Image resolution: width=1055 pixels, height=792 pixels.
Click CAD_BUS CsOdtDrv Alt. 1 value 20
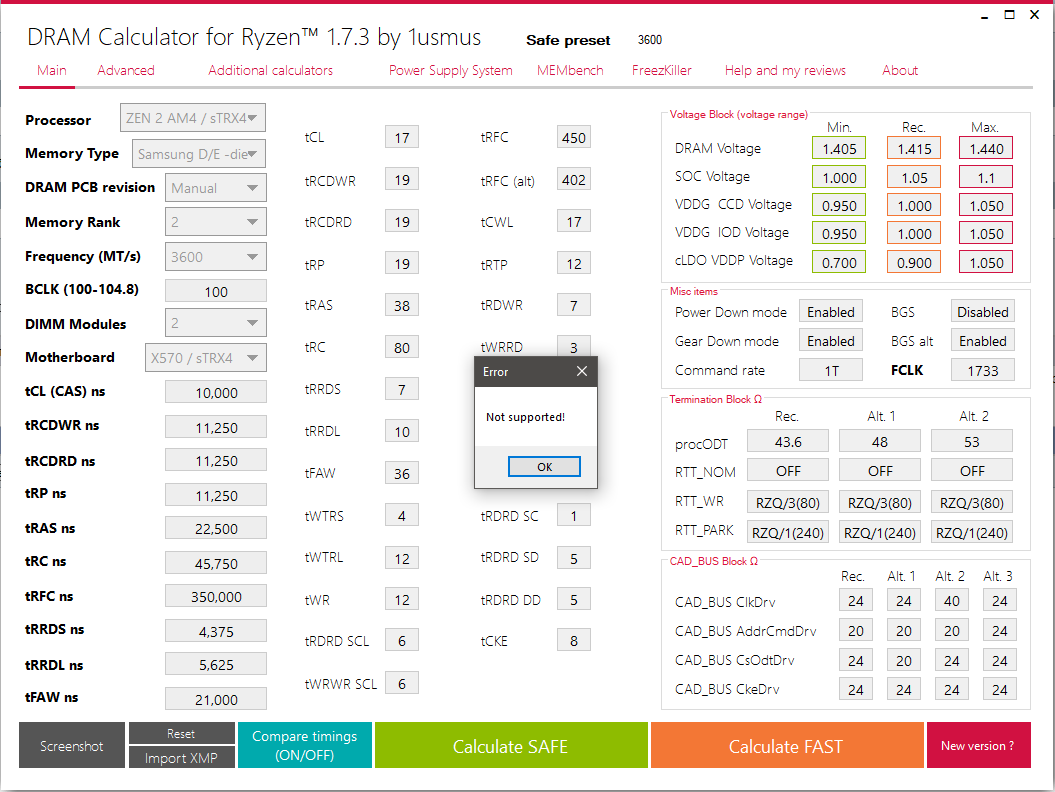(x=904, y=660)
